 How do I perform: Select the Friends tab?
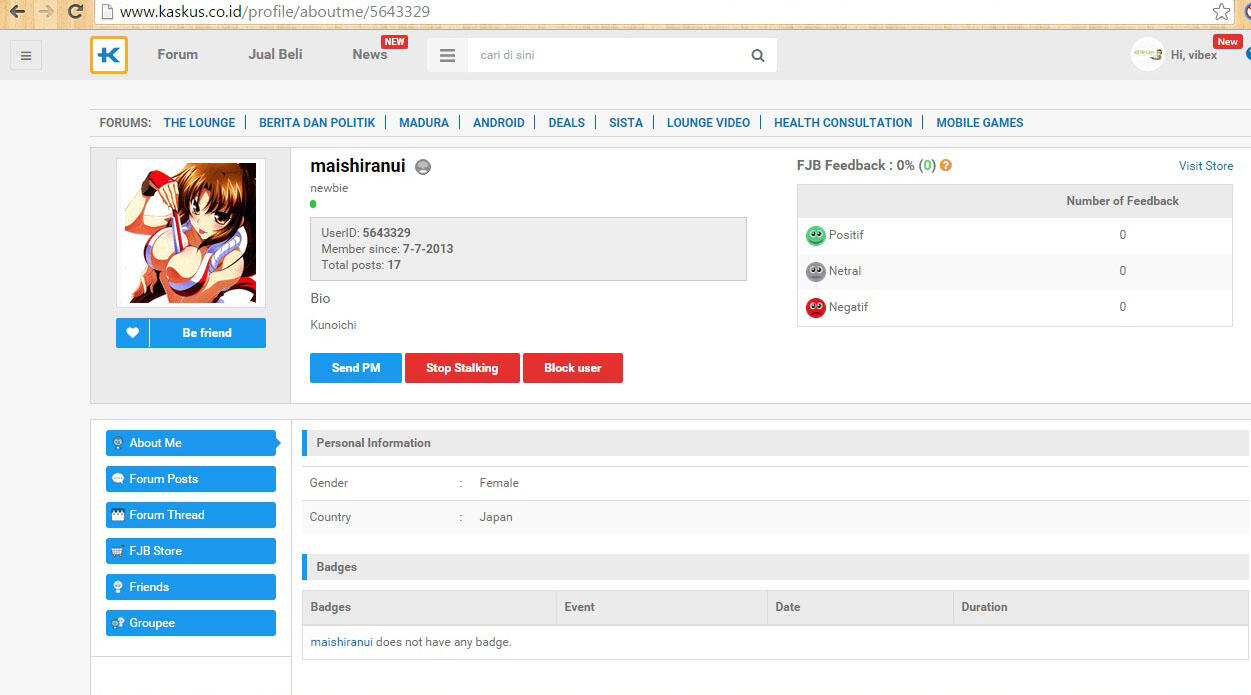pyautogui.click(x=191, y=587)
